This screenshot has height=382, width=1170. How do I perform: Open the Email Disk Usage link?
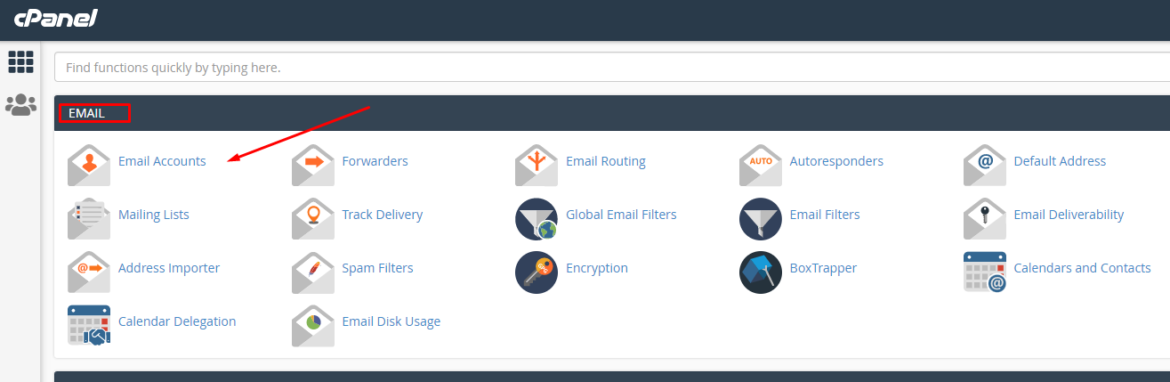(391, 322)
